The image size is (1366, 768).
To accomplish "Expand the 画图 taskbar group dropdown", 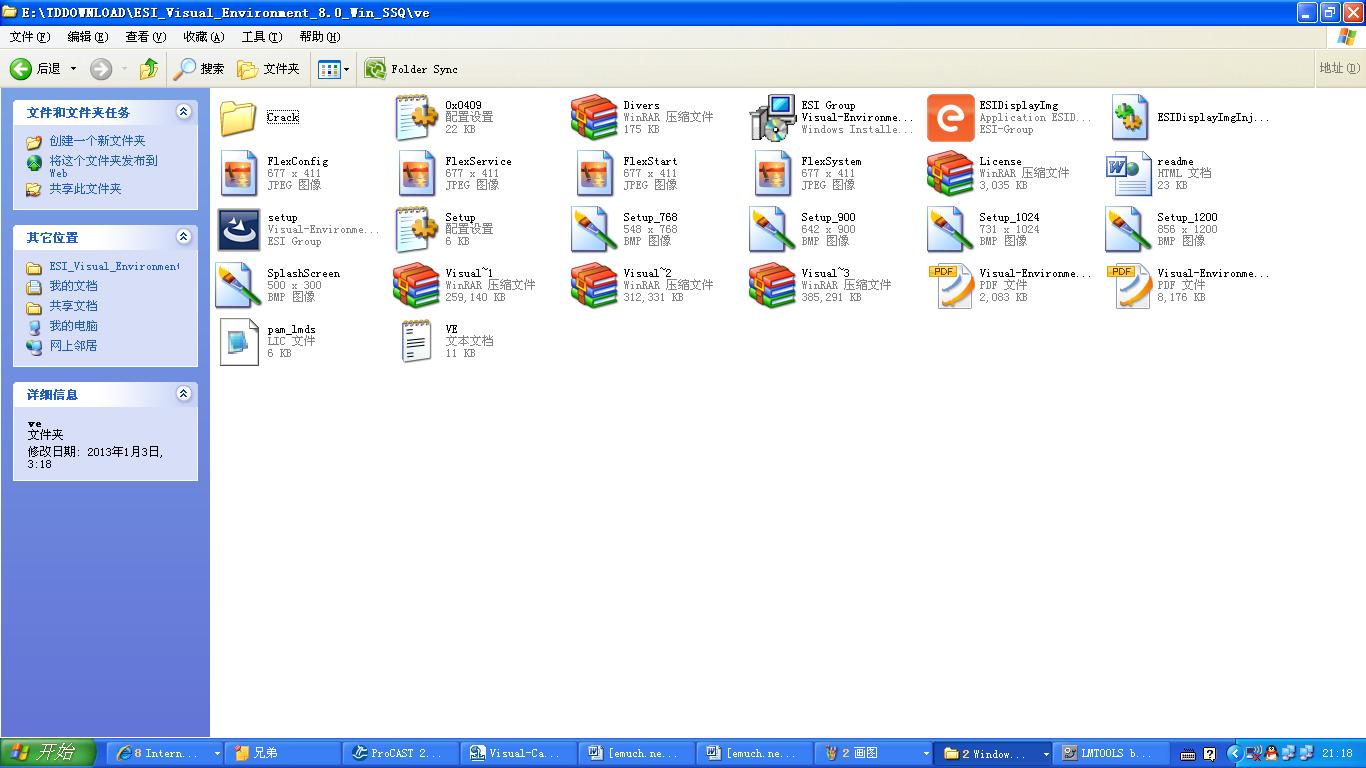I will click(927, 754).
